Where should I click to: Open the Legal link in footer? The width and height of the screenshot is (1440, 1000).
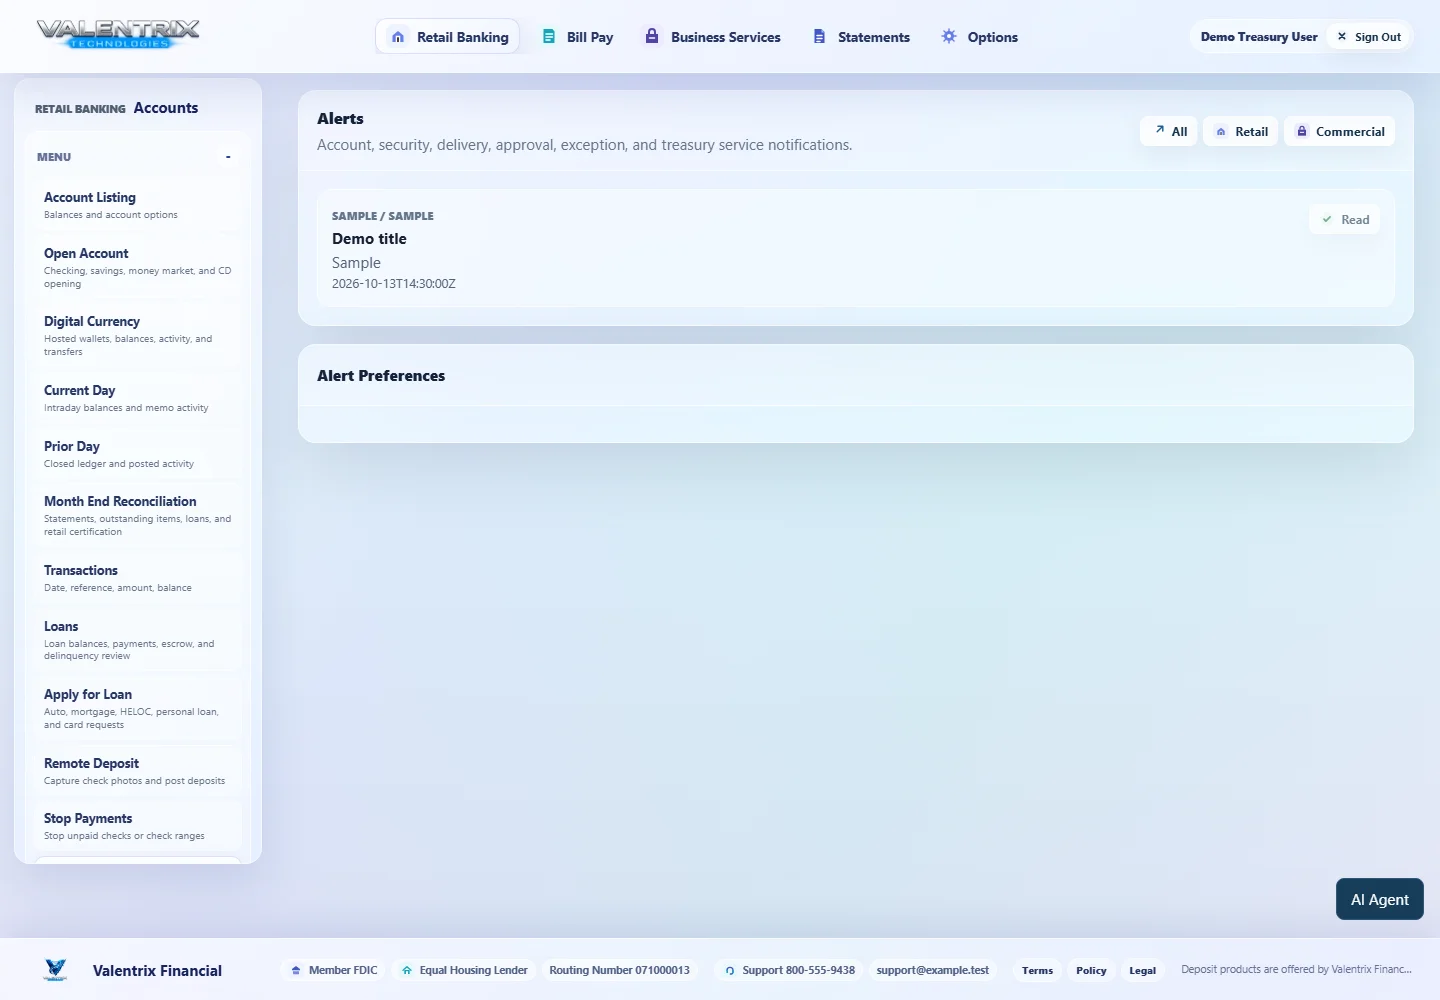pyautogui.click(x=1143, y=970)
